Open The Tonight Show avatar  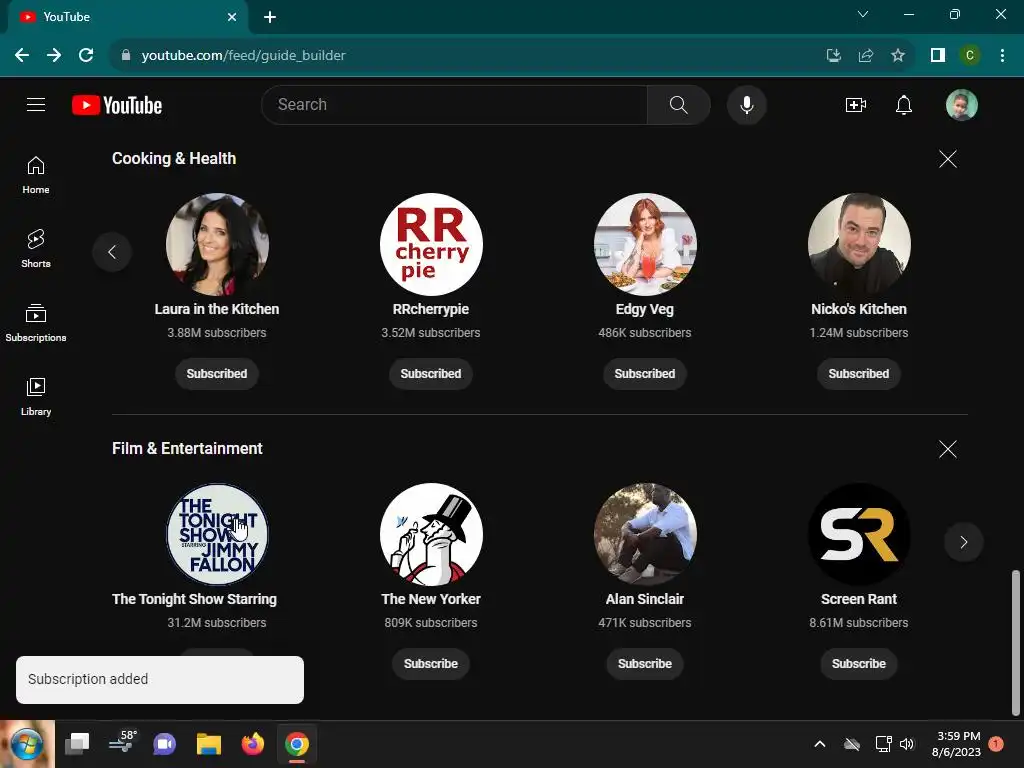(217, 534)
